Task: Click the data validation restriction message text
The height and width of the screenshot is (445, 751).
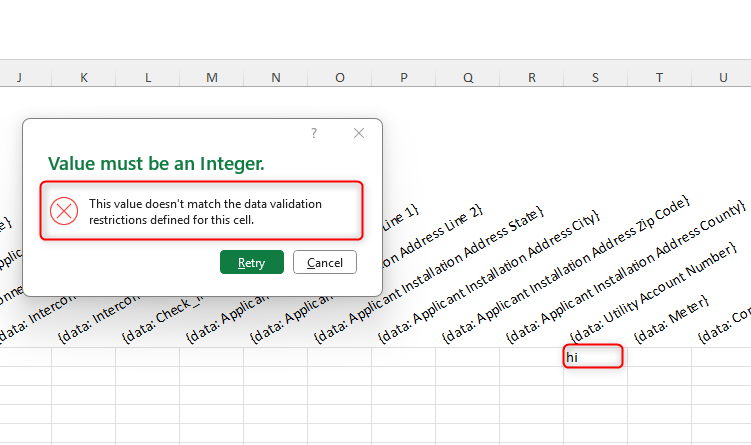Action: point(205,212)
